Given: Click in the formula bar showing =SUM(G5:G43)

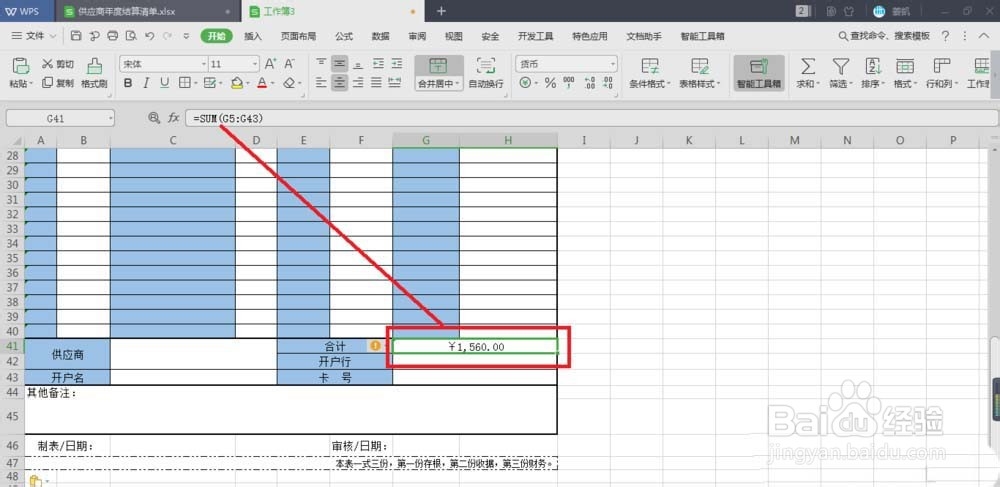Looking at the screenshot, I should 591,119.
